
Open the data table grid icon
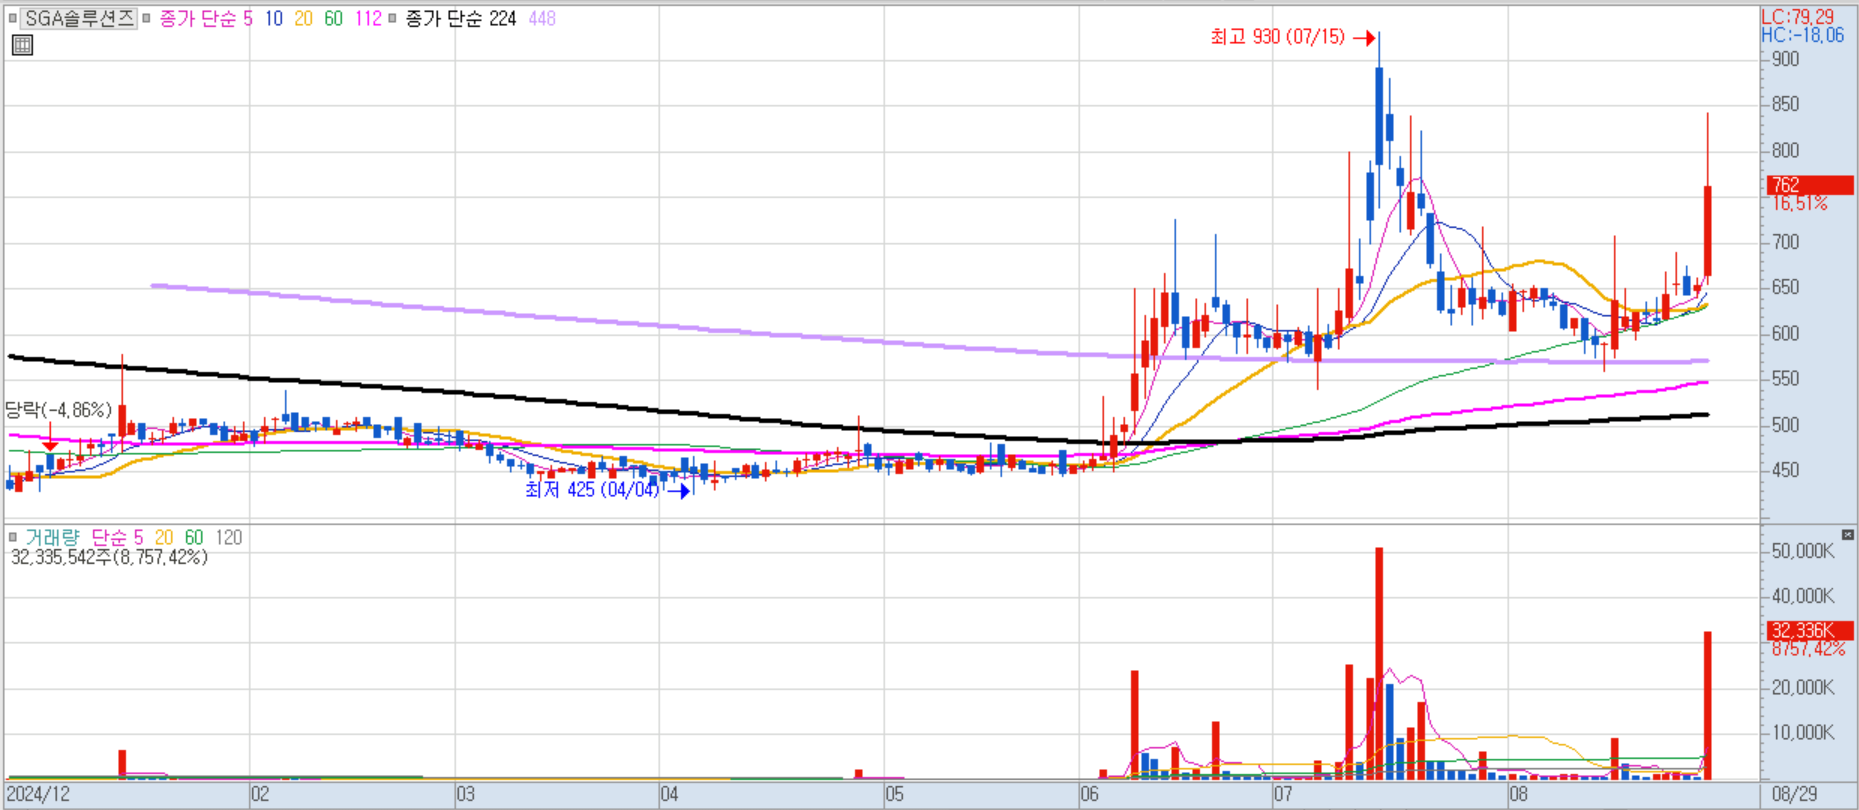[x=22, y=45]
